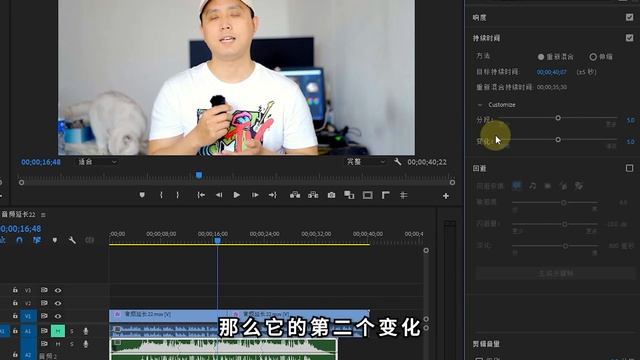Step back one frame
This screenshot has height=360, width=640.
(219, 195)
